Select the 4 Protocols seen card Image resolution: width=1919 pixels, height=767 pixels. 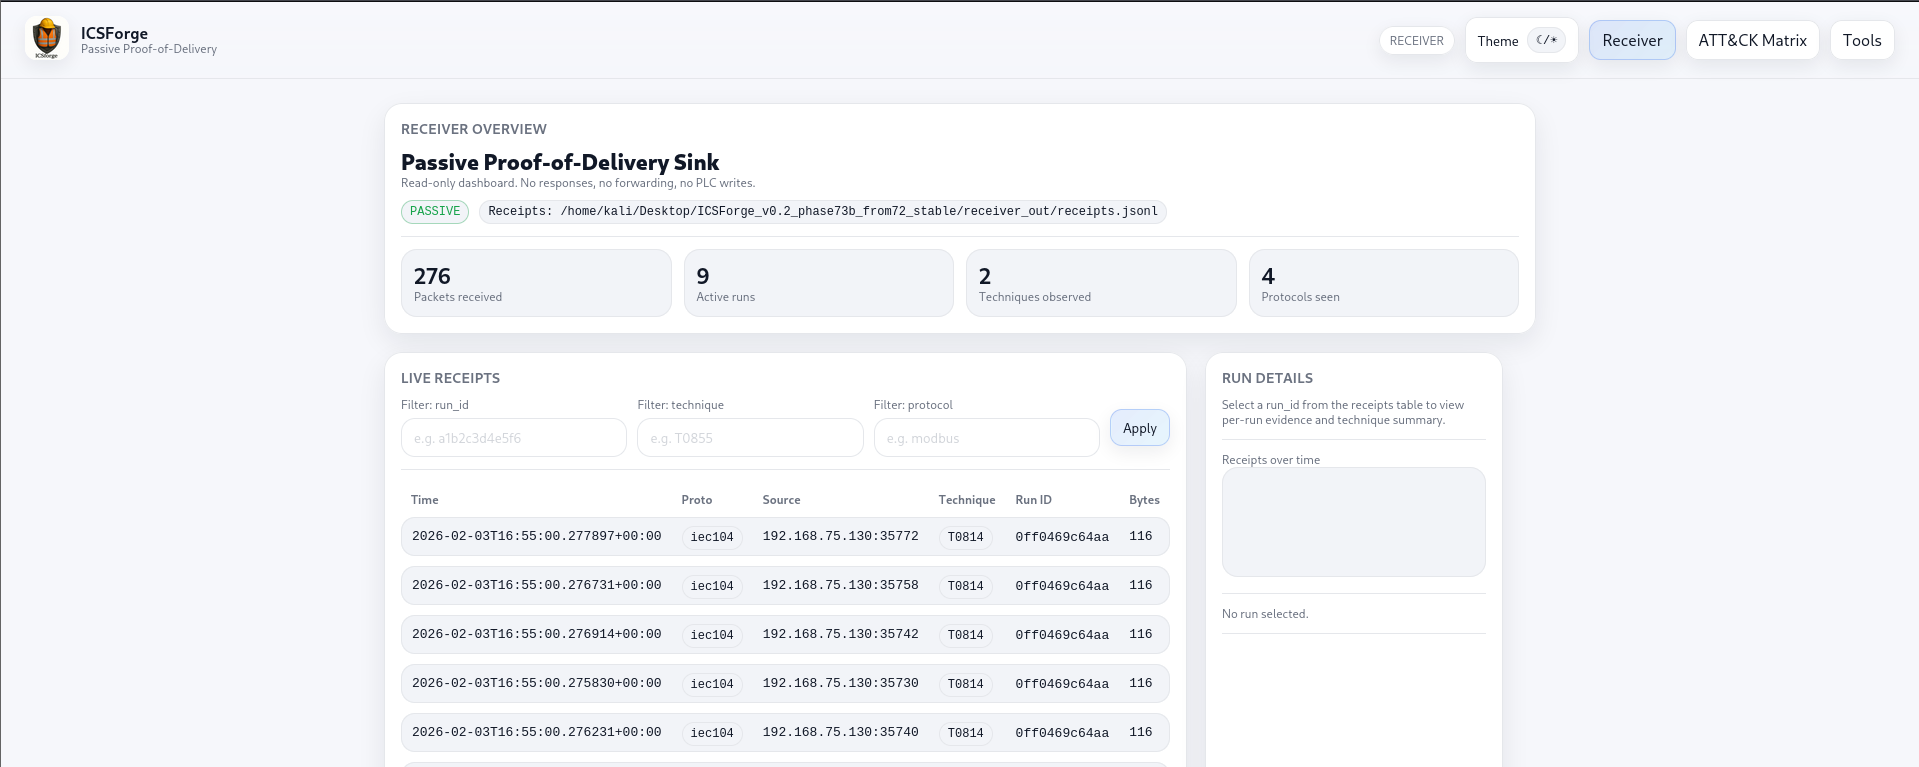[x=1383, y=283]
